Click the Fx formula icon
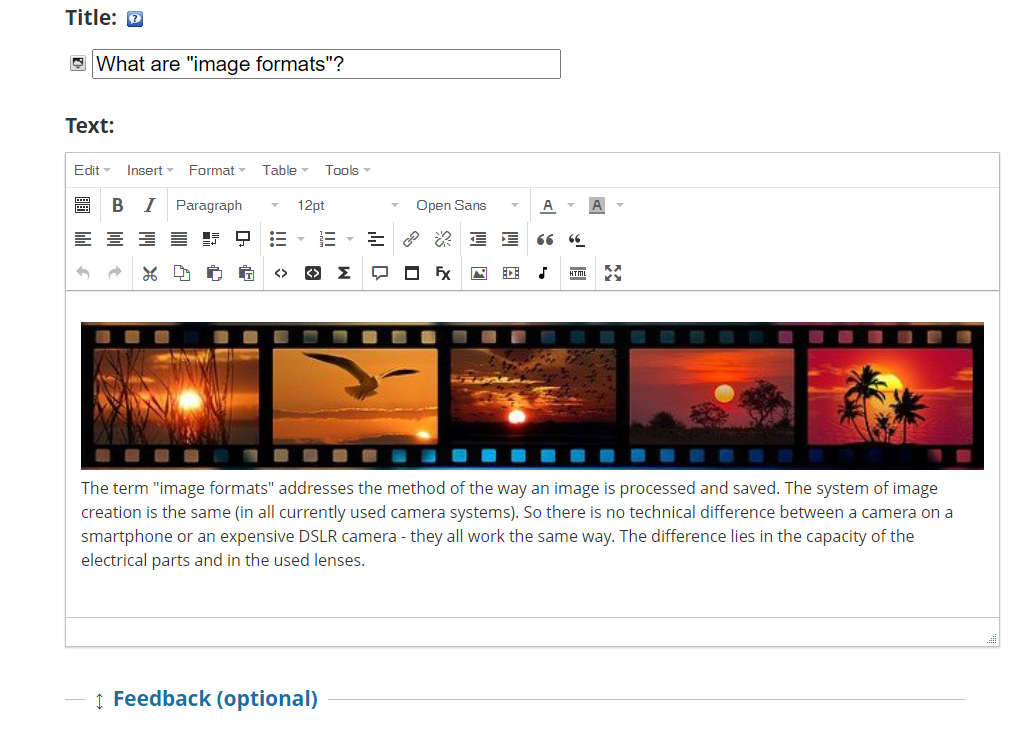This screenshot has height=731, width=1026. [443, 274]
